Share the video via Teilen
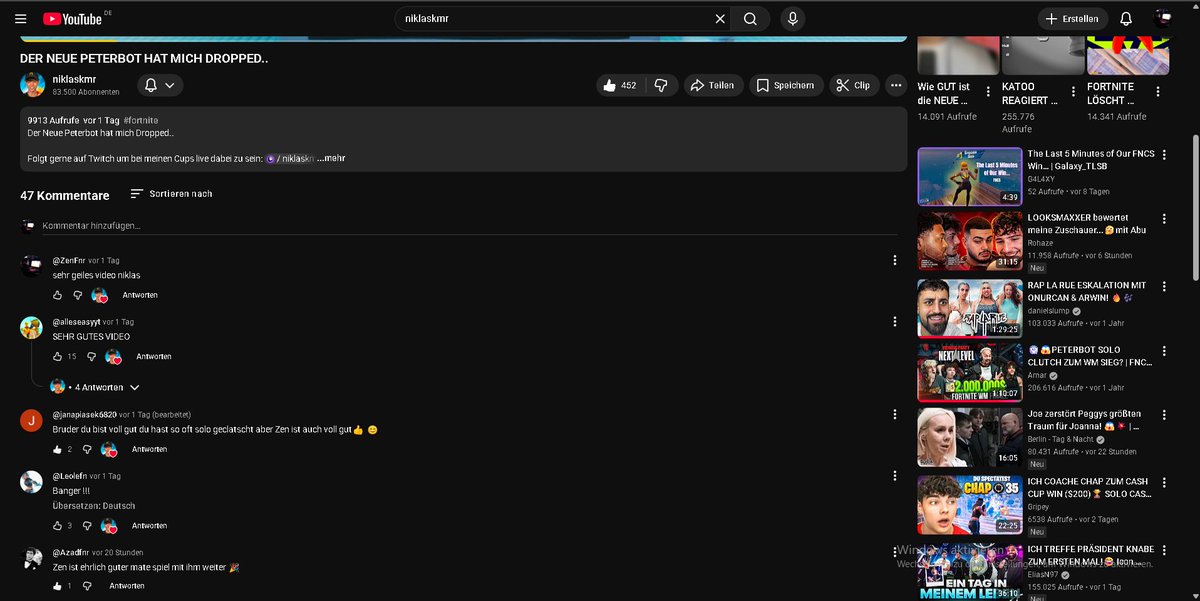Image resolution: width=1200 pixels, height=601 pixels. (712, 86)
